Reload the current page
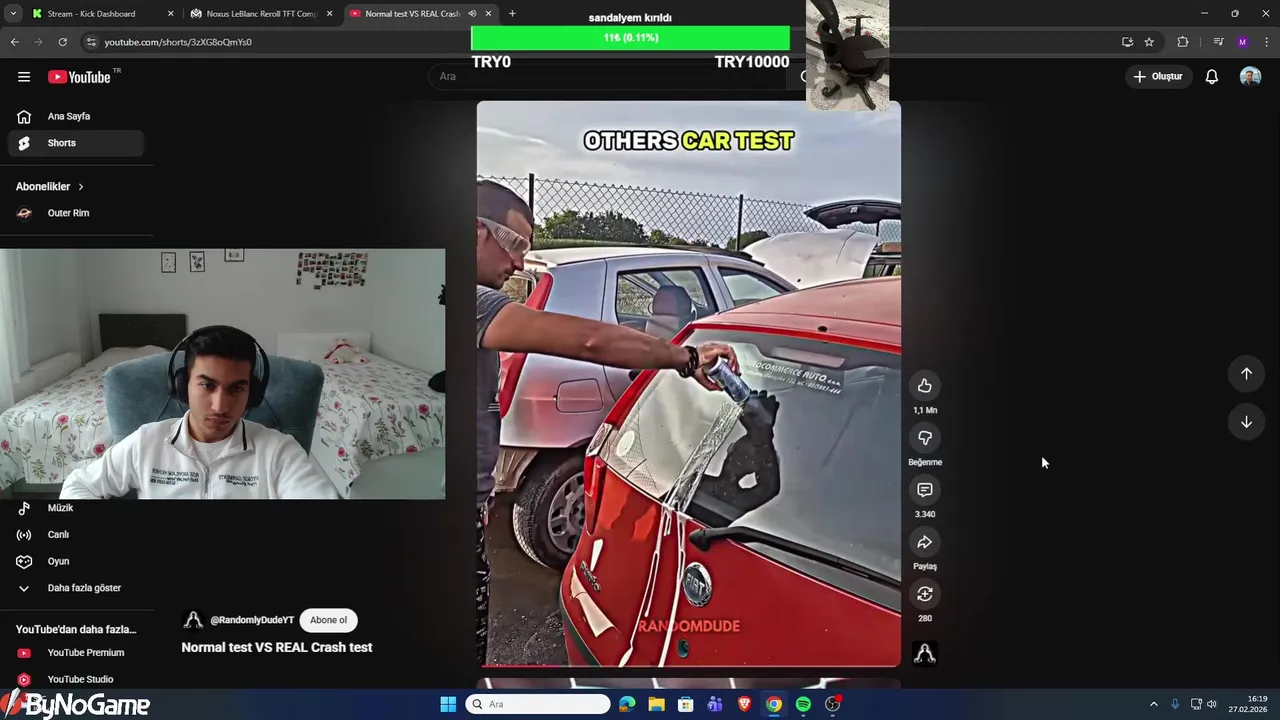The height and width of the screenshot is (720, 1280). (63, 42)
